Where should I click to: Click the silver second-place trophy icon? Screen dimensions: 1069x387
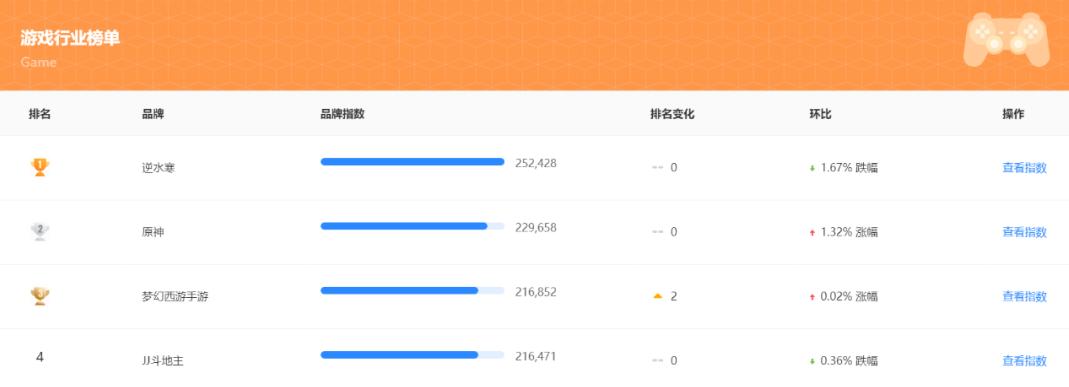point(40,232)
